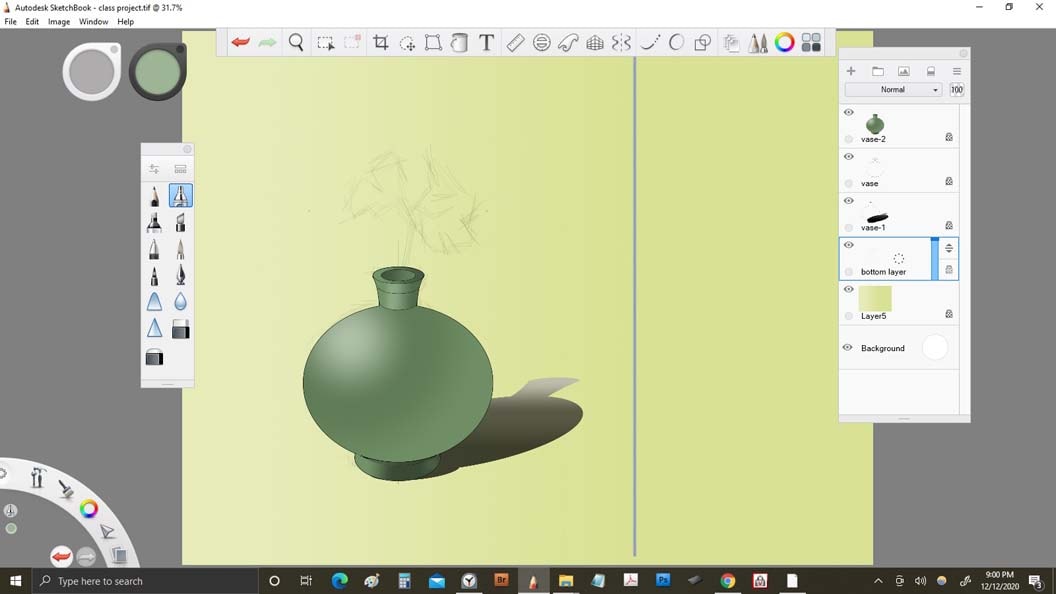Screen dimensions: 1056x594
Task: Select the Transform tool
Action: coord(433,43)
